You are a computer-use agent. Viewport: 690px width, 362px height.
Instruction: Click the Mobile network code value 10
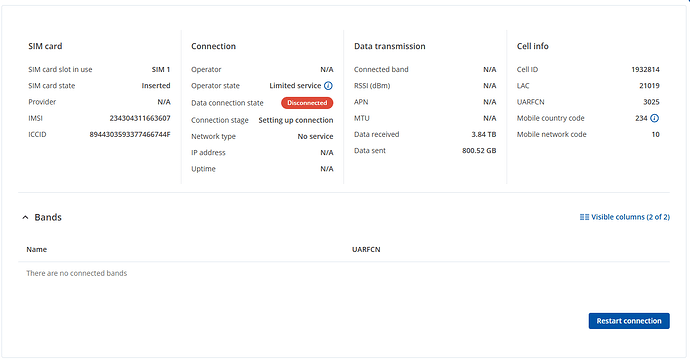click(x=656, y=135)
